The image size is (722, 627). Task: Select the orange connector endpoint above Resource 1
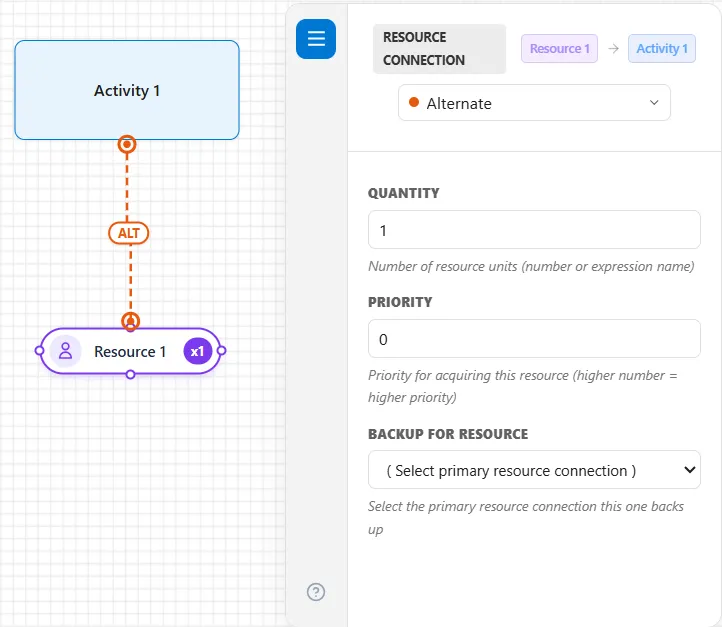click(x=130, y=321)
